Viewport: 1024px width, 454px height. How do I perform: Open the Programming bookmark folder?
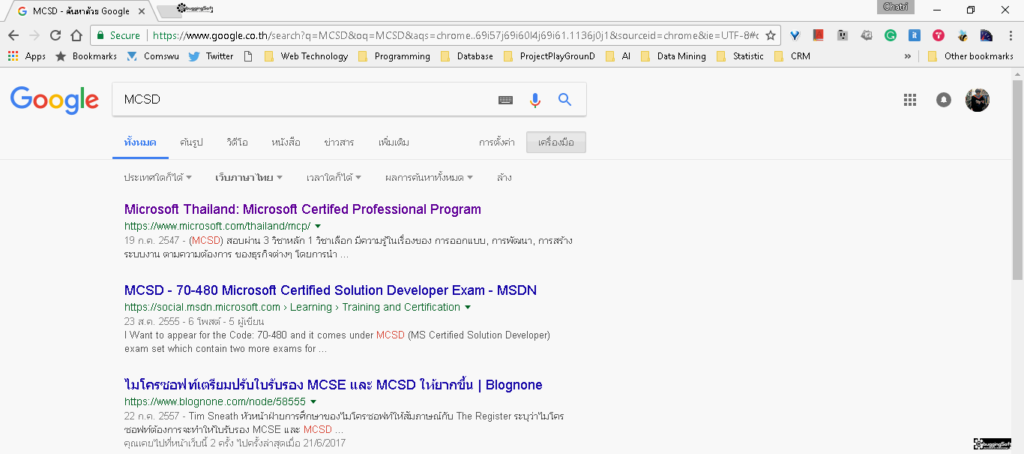tap(394, 56)
